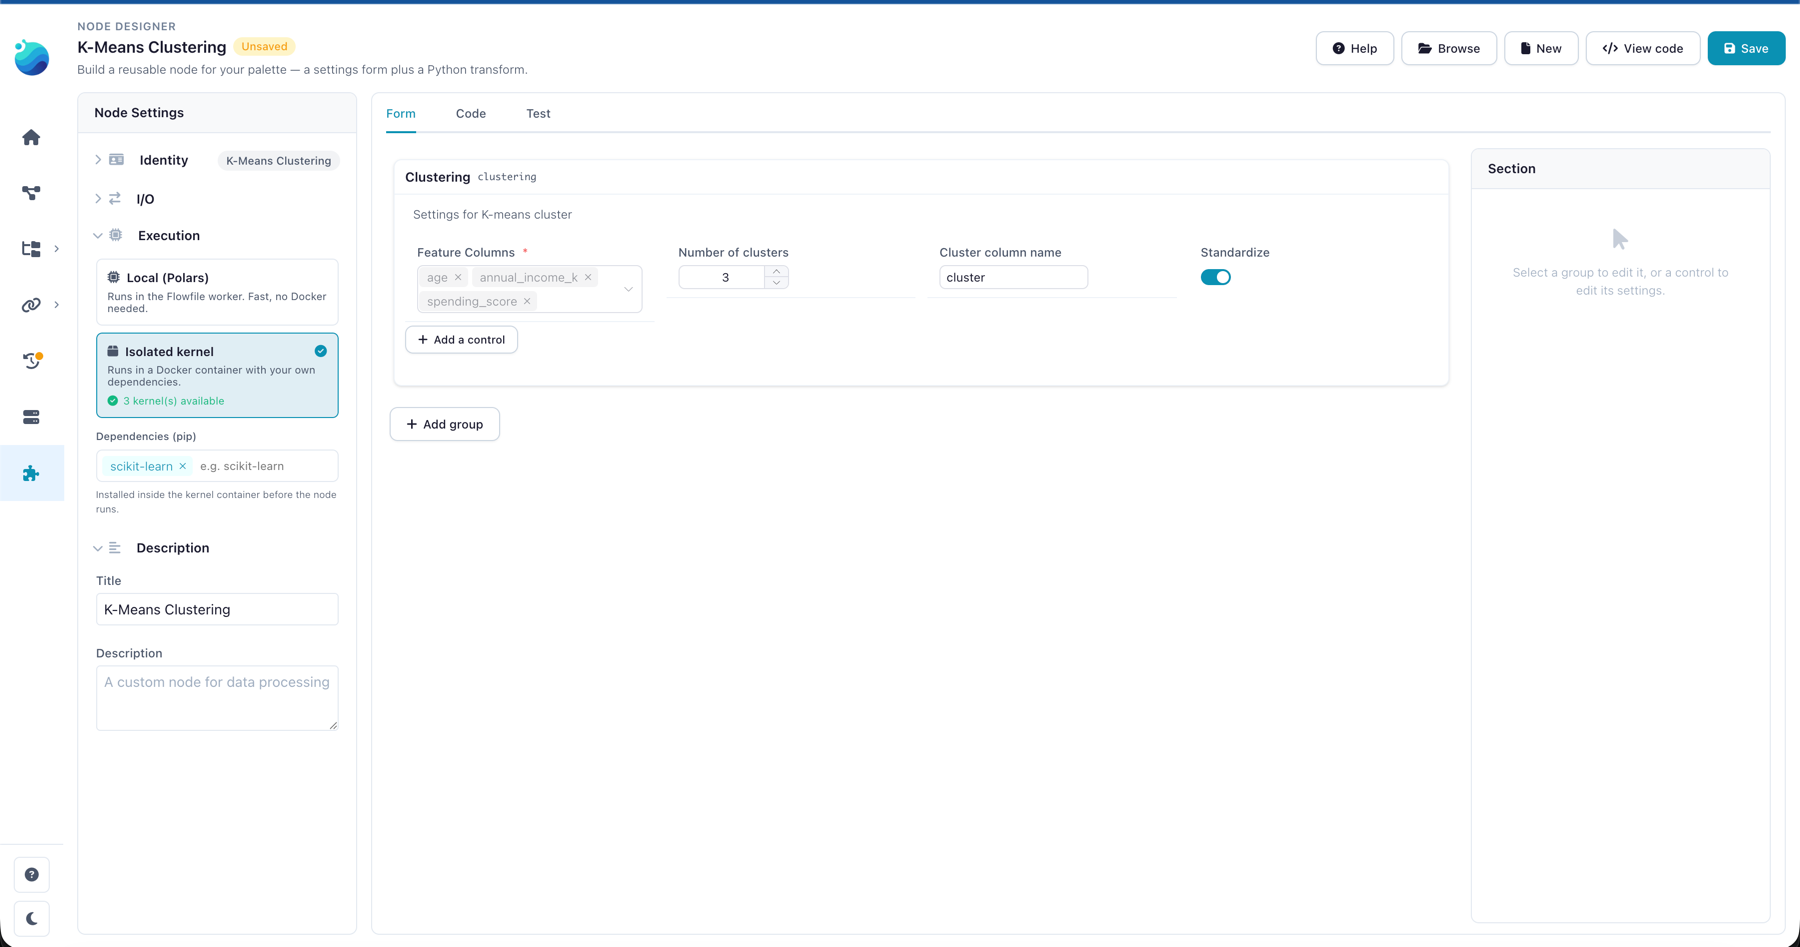Click the Browse button

[1448, 48]
